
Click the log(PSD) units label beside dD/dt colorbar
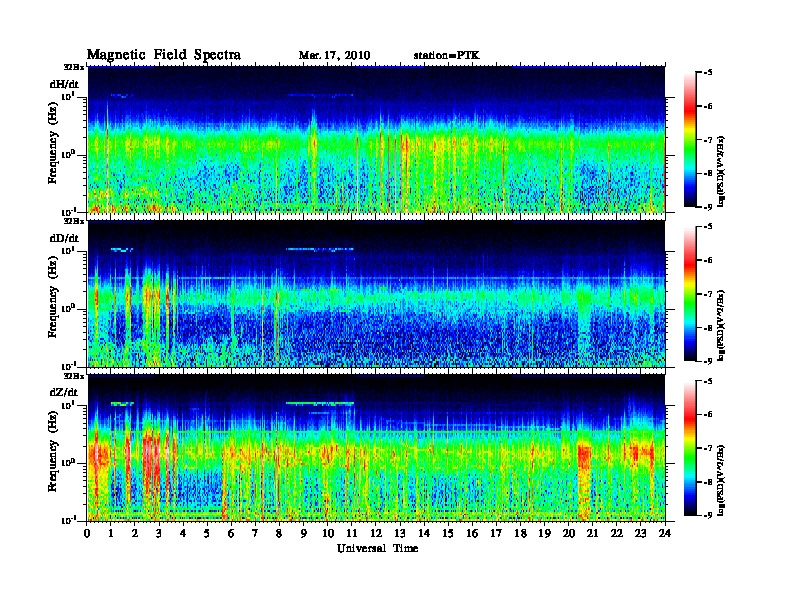point(722,325)
